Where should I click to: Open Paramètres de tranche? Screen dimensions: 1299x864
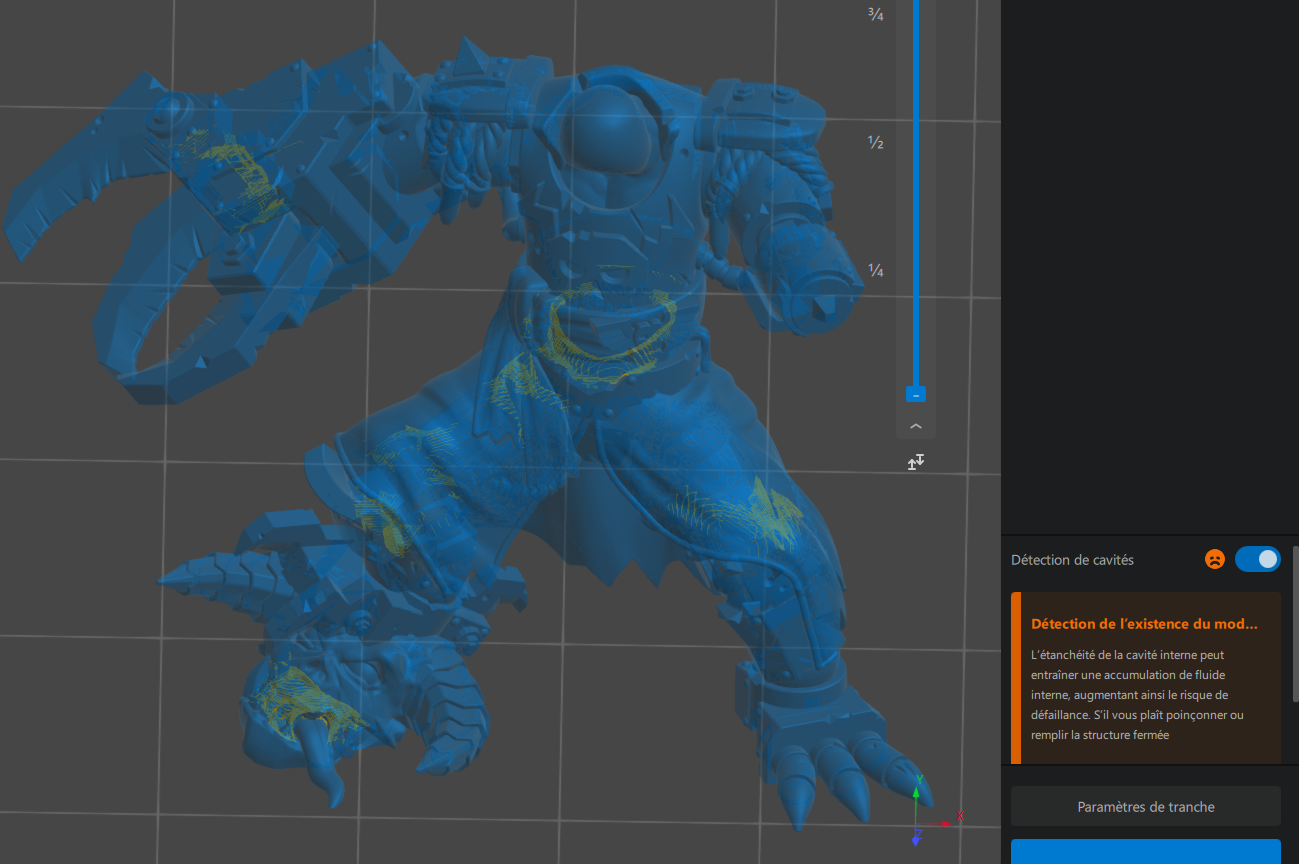coord(1146,807)
